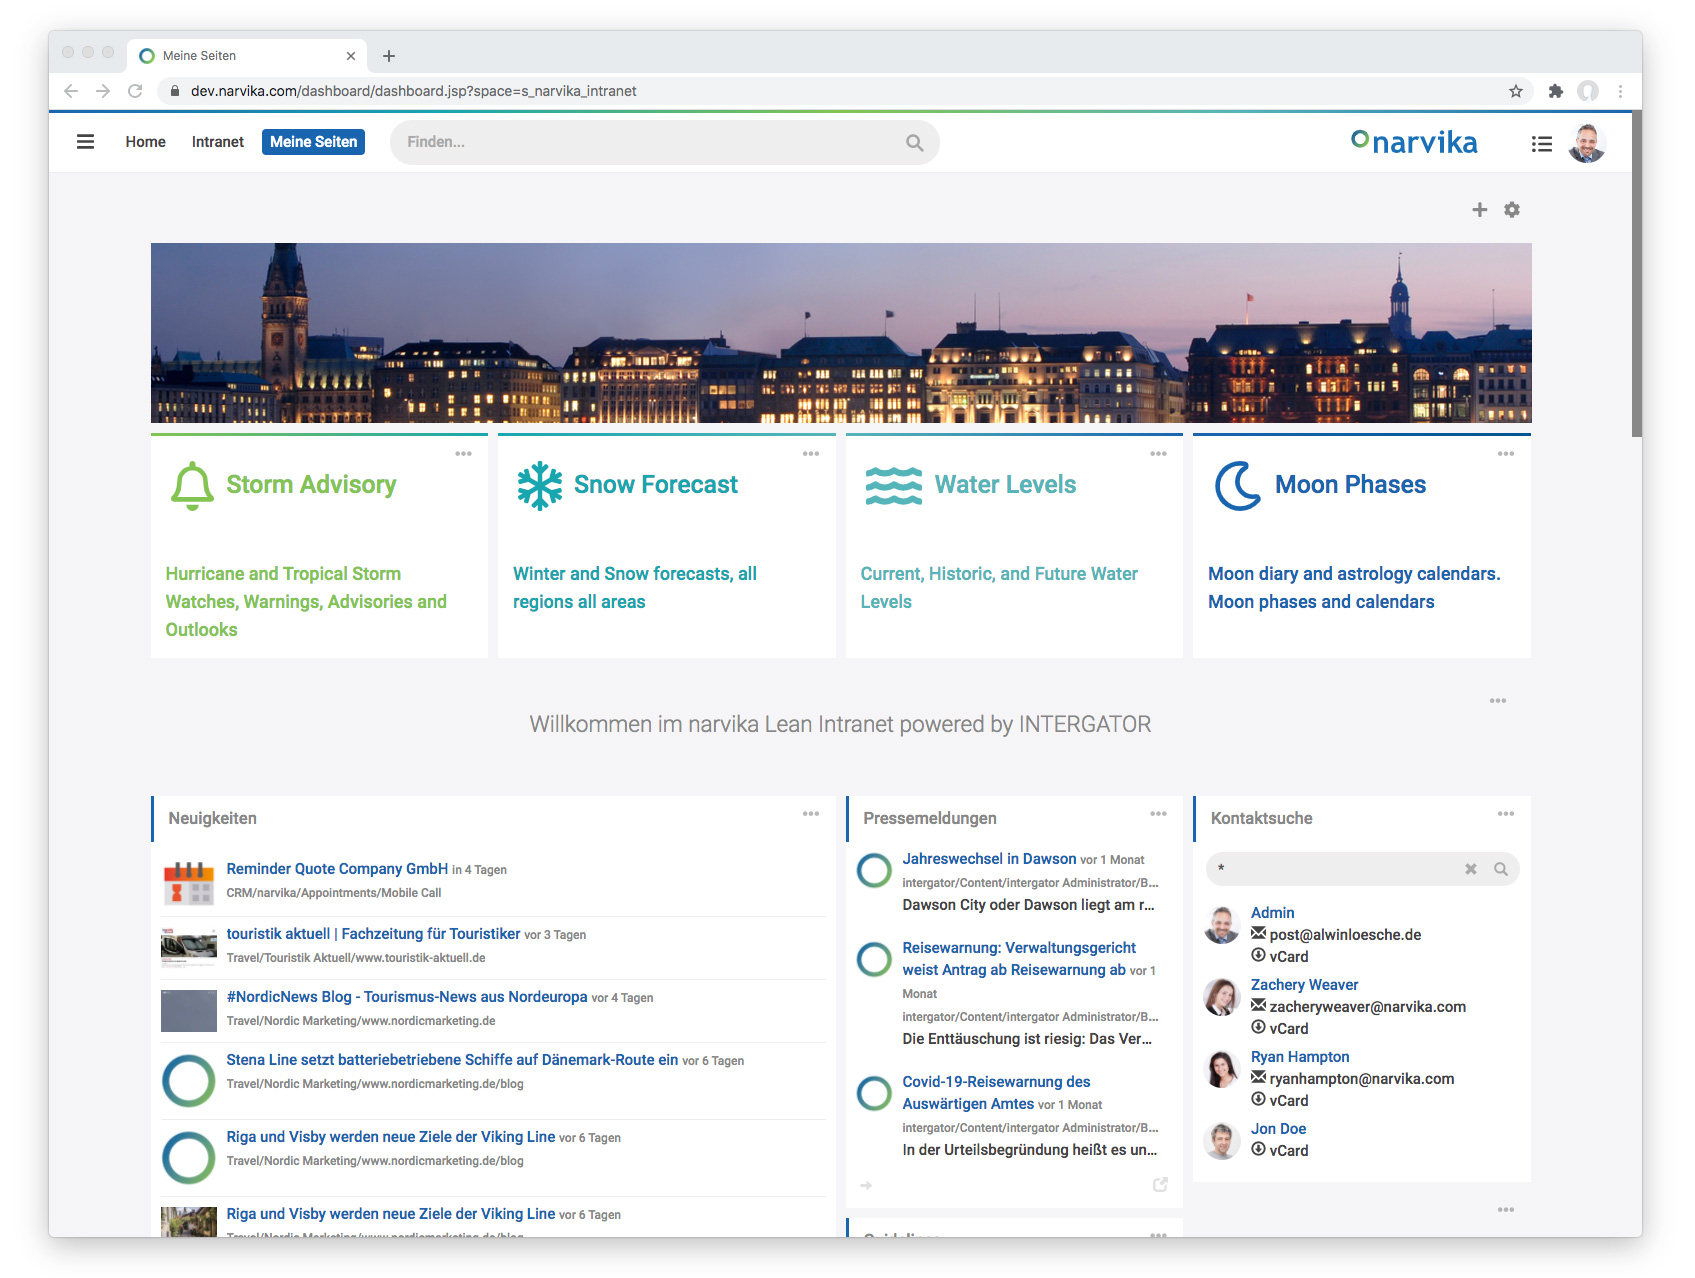The height and width of the screenshot is (1278, 1695).
Task: Open welcome banner widget options menu
Action: (1497, 701)
